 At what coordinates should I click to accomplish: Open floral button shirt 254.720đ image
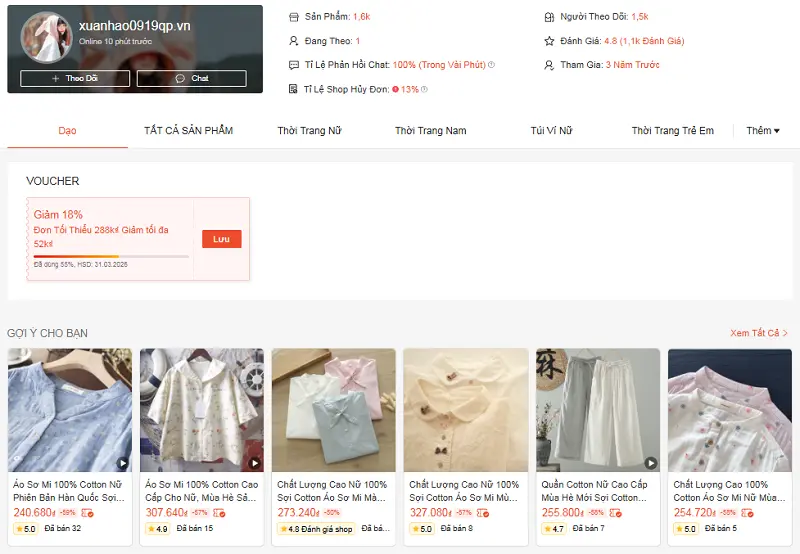coord(730,410)
